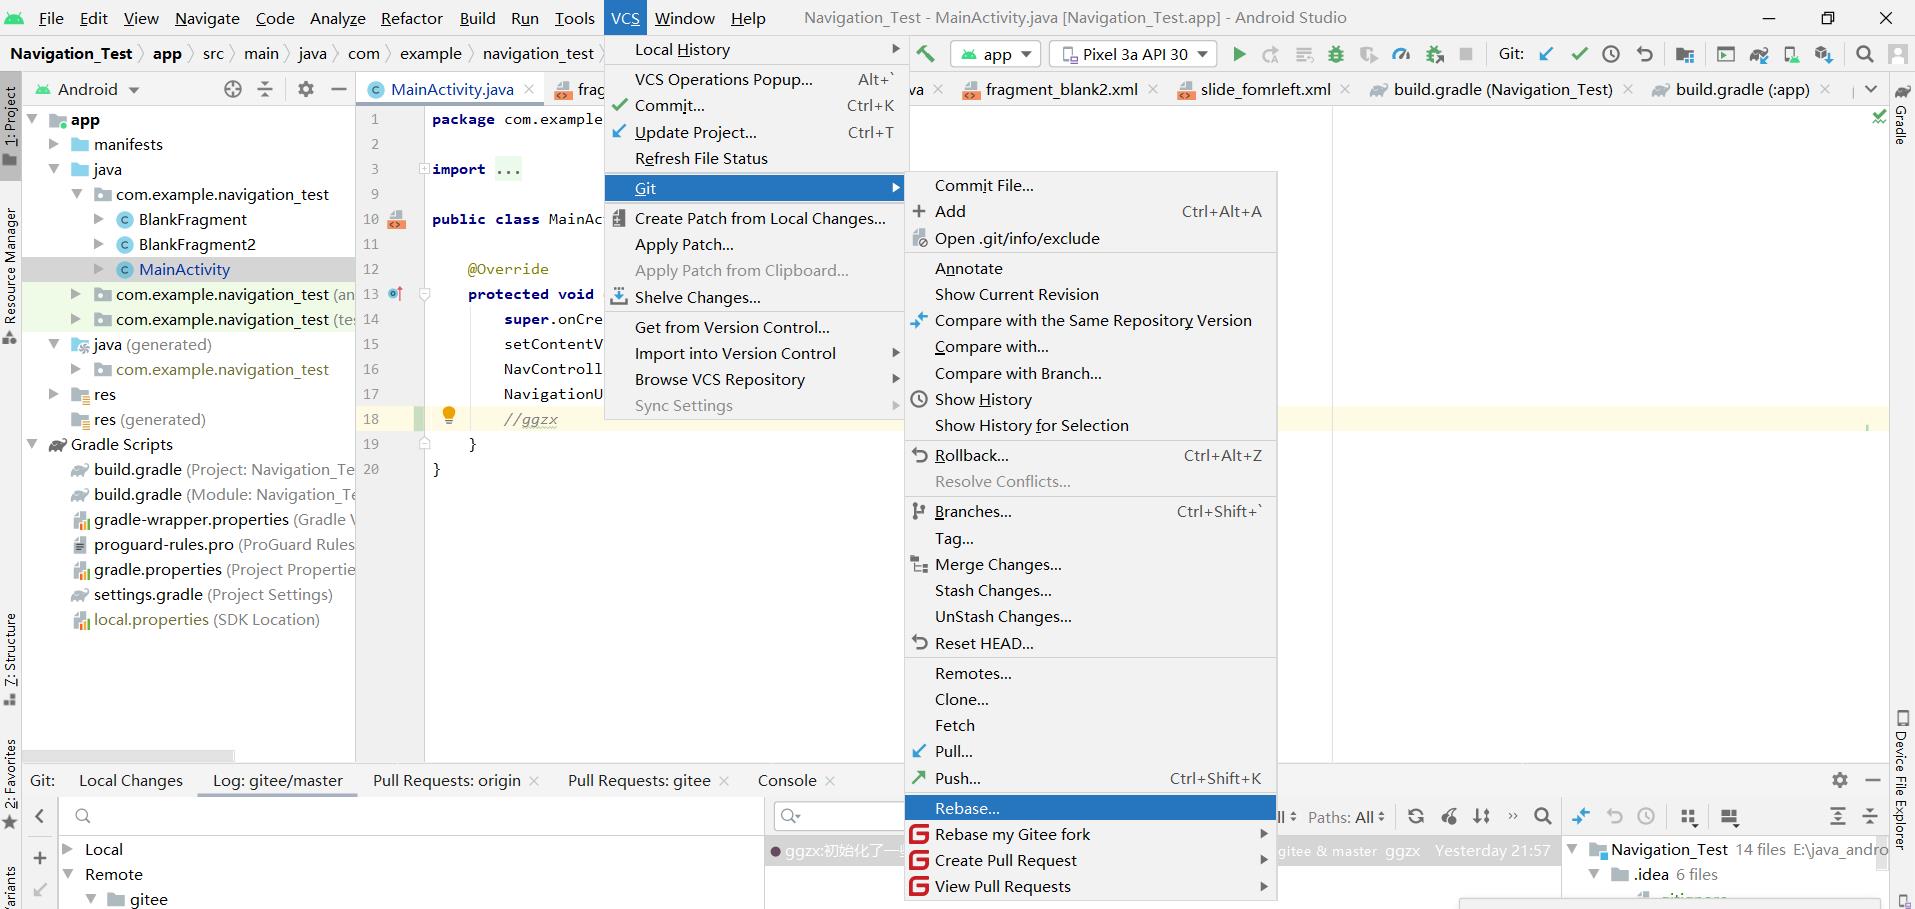
Task: Open the Tools menu
Action: (574, 18)
